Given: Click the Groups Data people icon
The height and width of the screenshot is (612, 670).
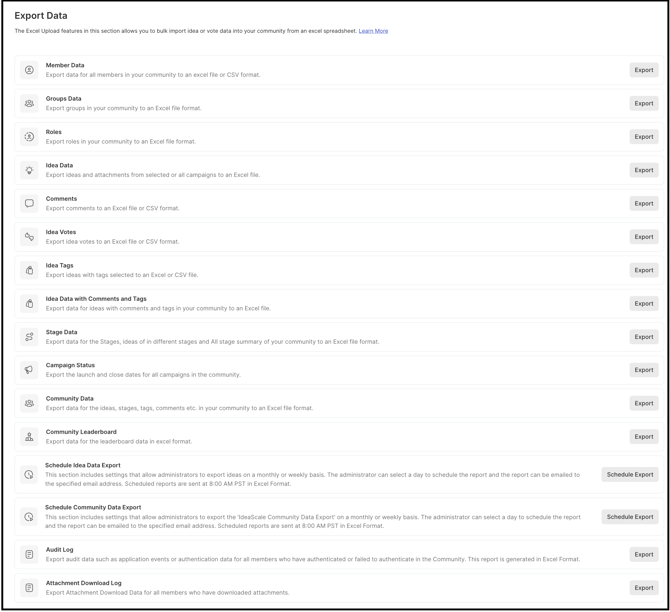Looking at the screenshot, I should point(29,103).
